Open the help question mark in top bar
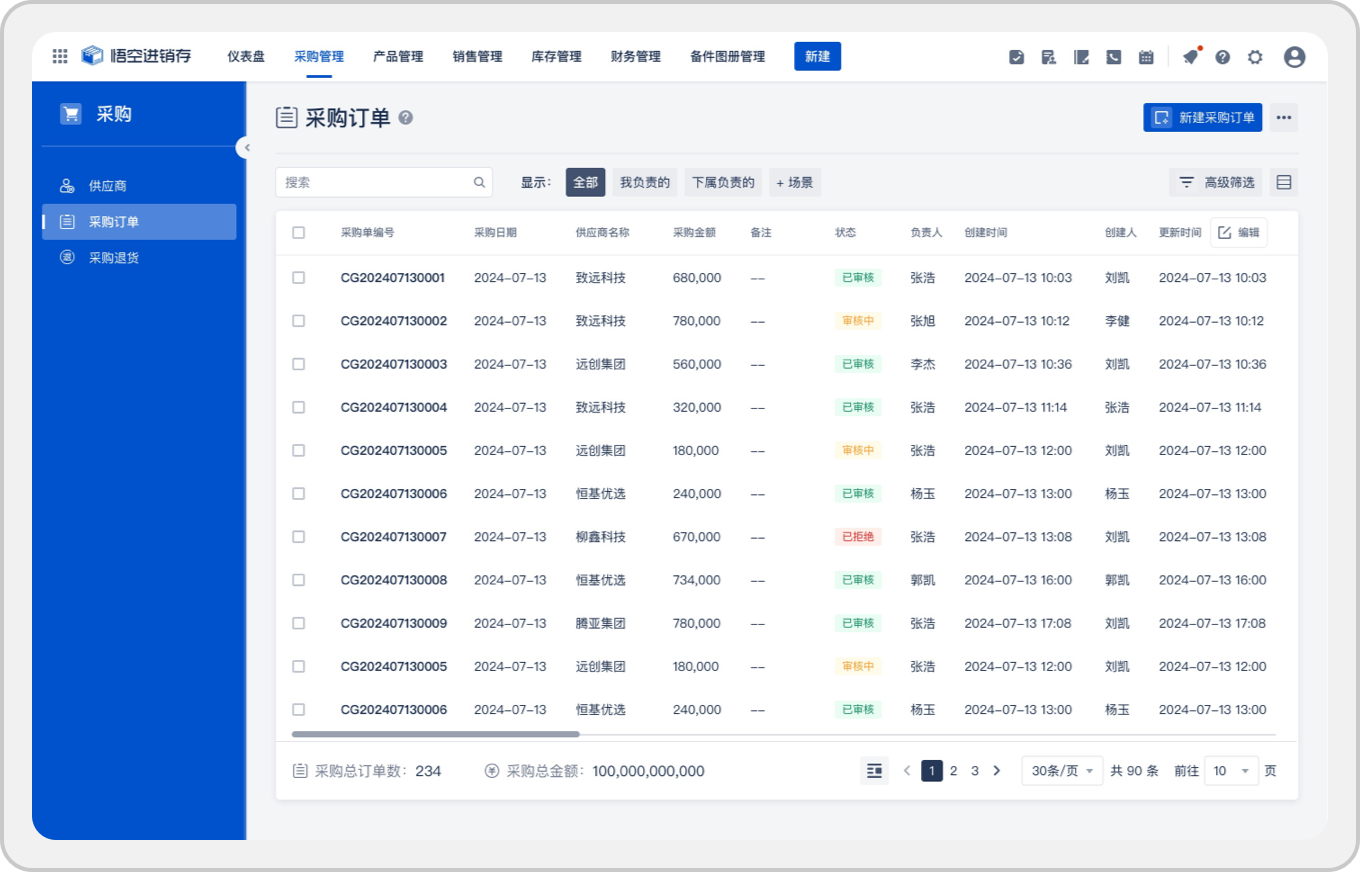Screen dimensions: 1360x872 coord(1222,57)
